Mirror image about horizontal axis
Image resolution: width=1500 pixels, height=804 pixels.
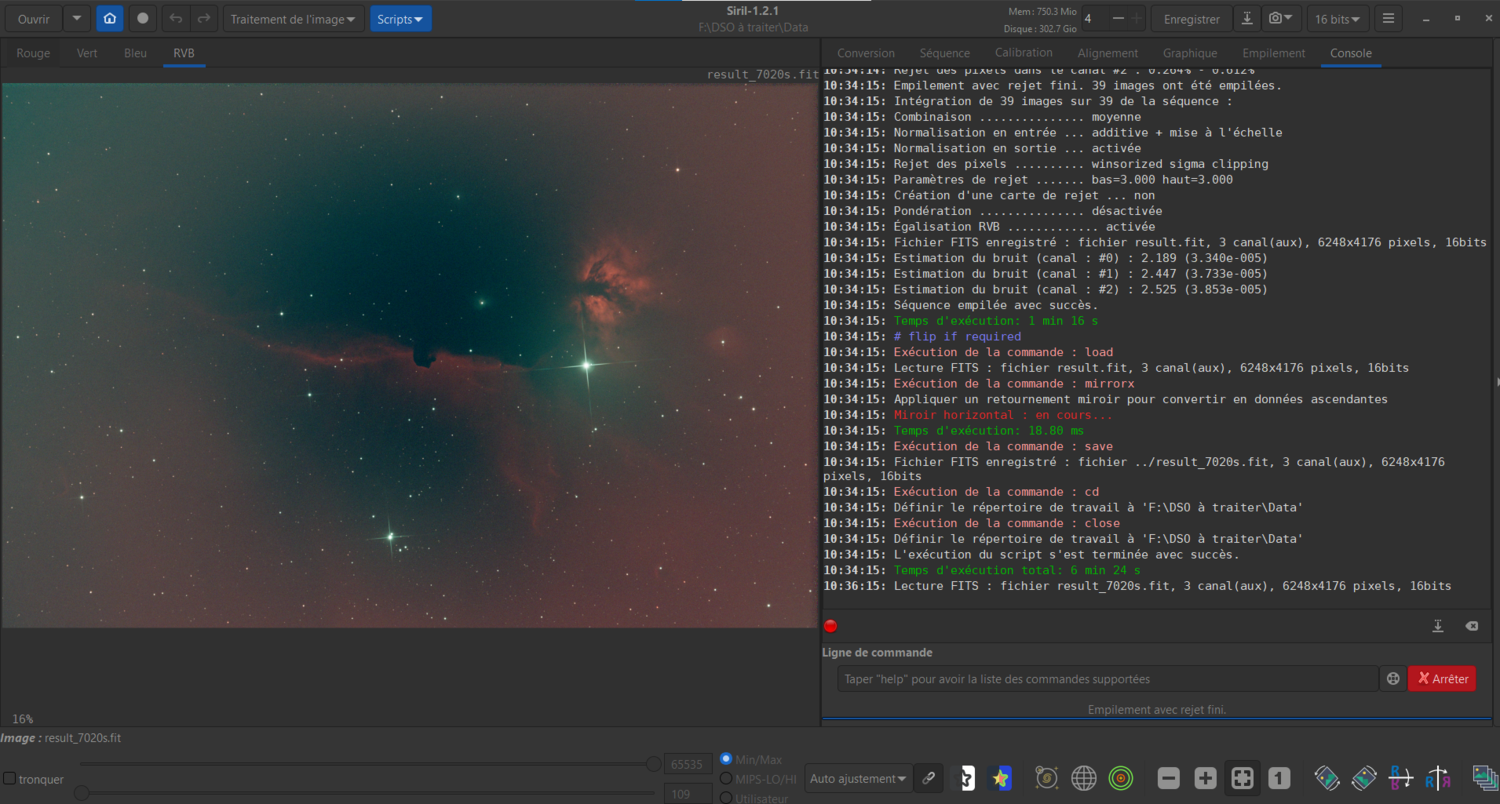(1400, 778)
